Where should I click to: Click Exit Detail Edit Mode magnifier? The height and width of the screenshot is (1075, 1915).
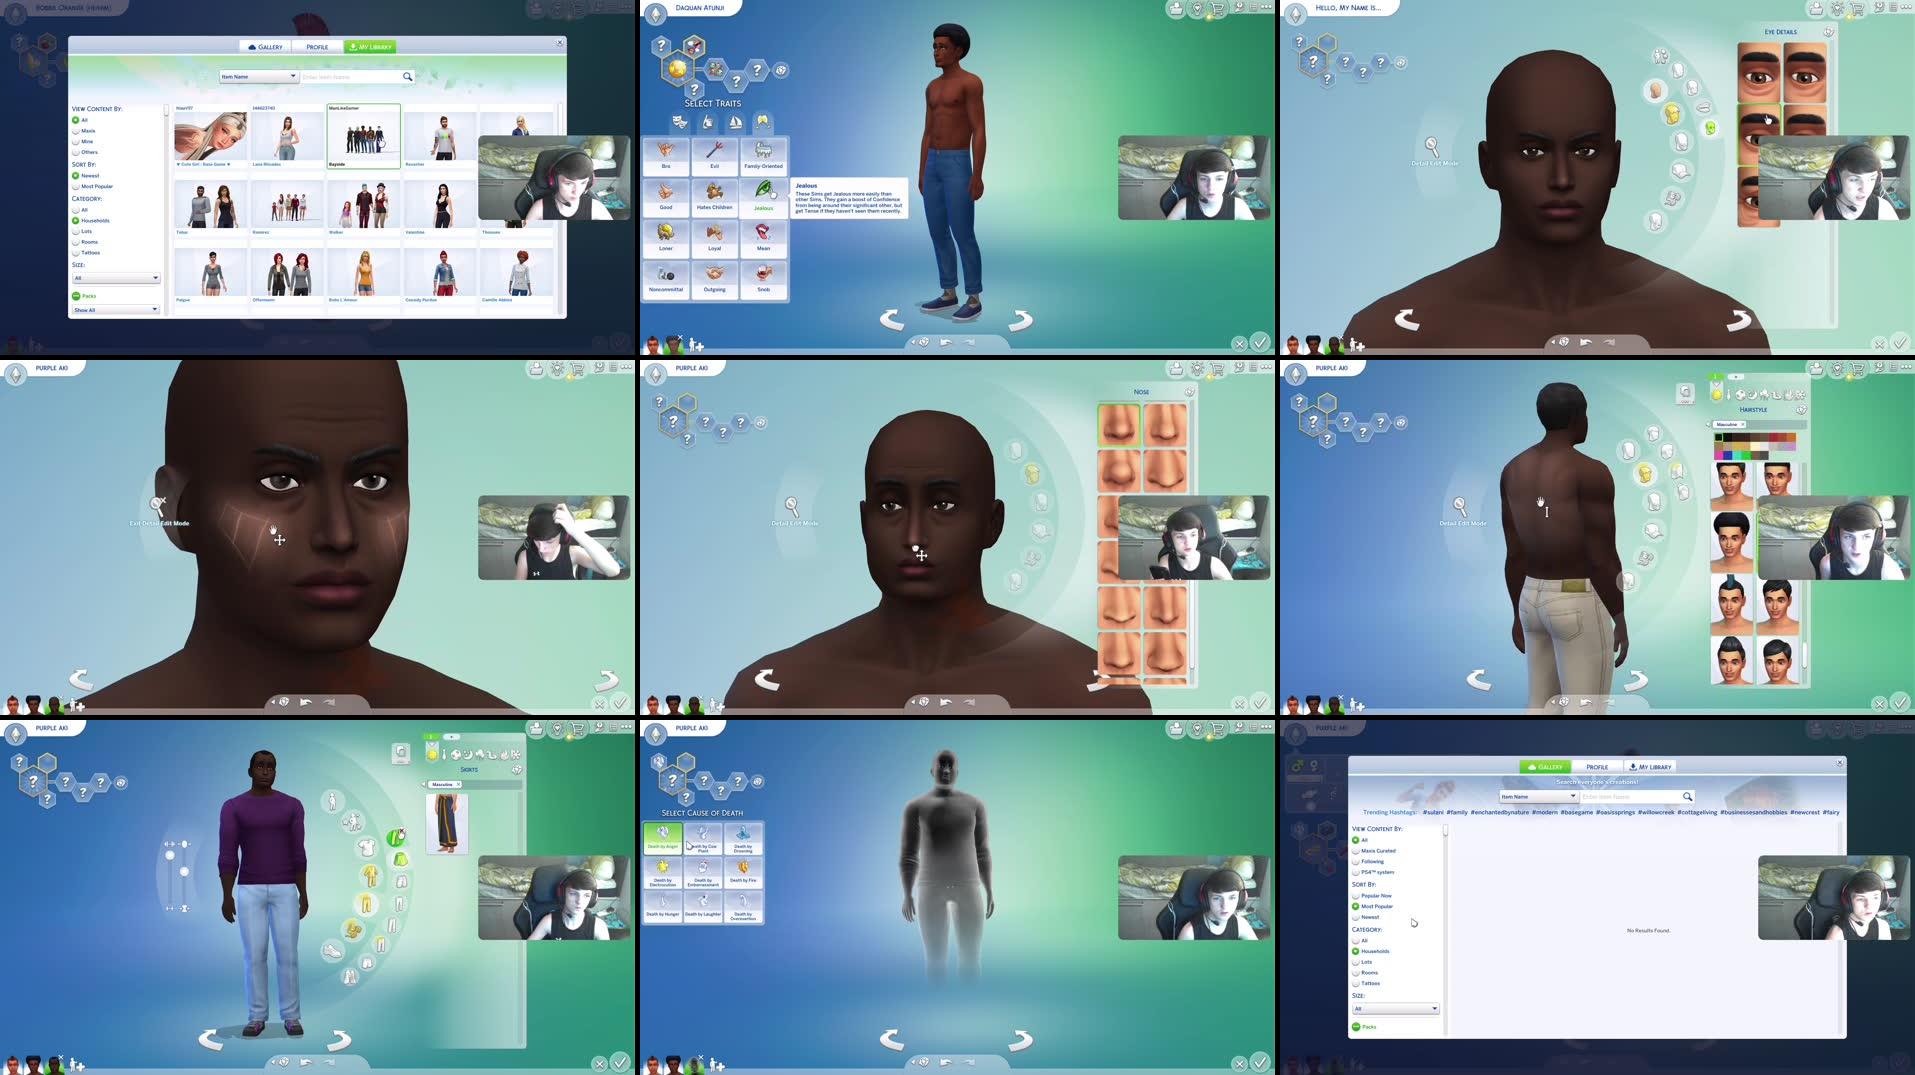coord(157,505)
